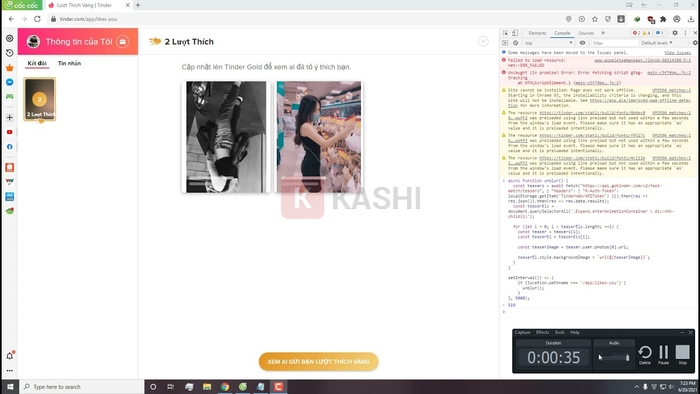Click the briefcase icon next to Thông tin của Tôi
This screenshot has height=394, width=700.
point(122,41)
